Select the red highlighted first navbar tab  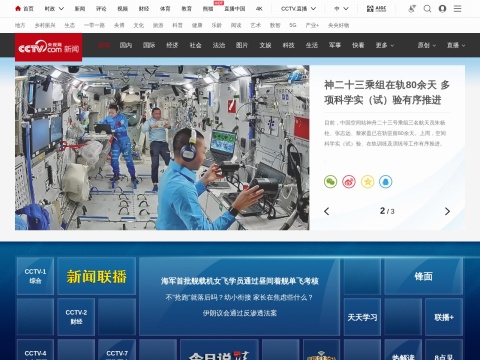[x=104, y=45]
